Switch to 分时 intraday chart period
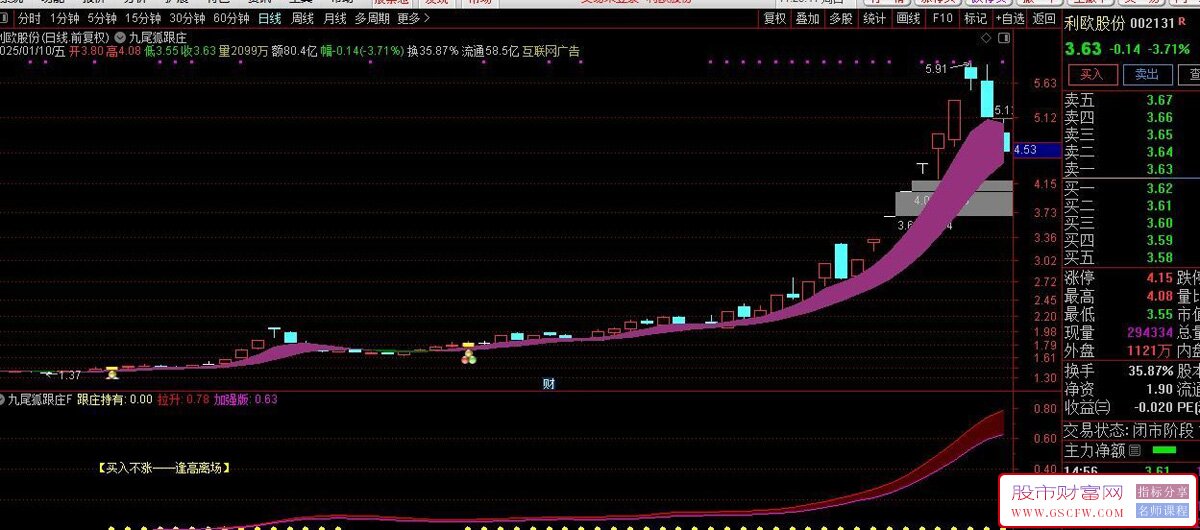 [30, 18]
